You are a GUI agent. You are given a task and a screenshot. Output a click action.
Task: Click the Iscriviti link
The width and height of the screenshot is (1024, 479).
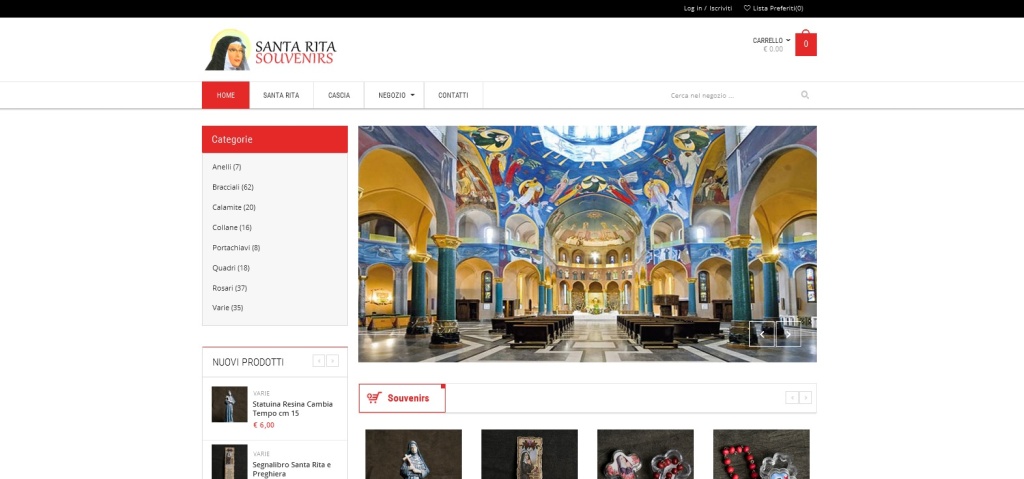721,8
